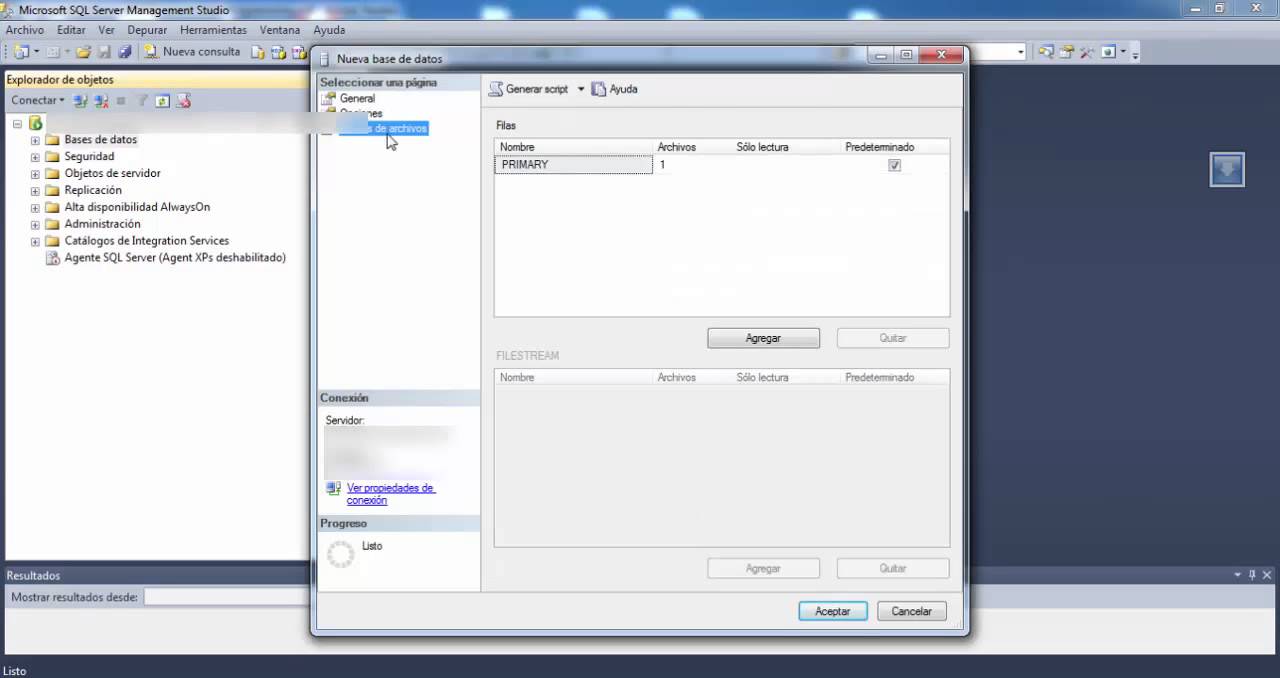The width and height of the screenshot is (1280, 678).
Task: Click the New Project toolbar icon
Action: pos(21,51)
